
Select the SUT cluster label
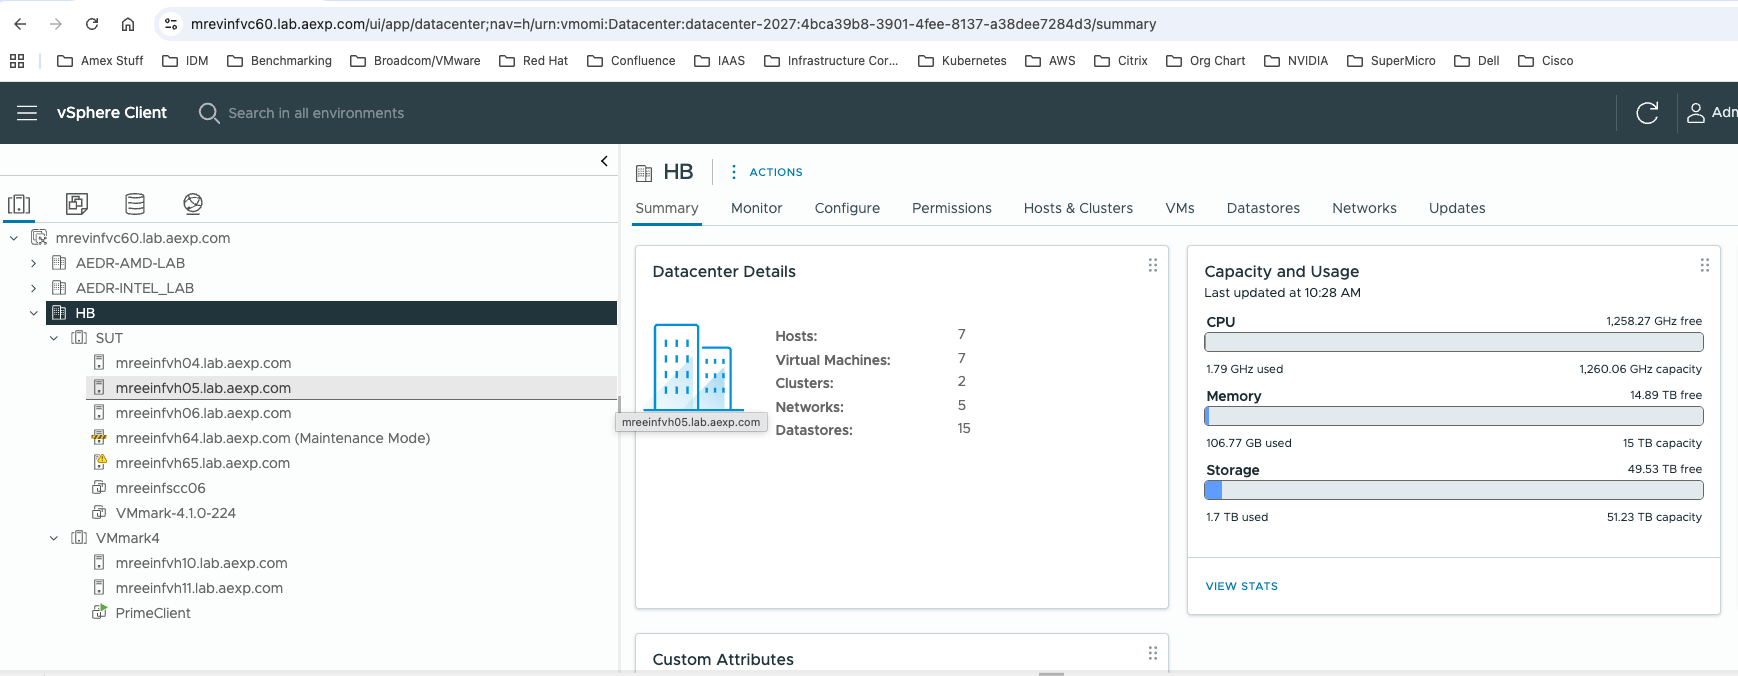(x=109, y=338)
